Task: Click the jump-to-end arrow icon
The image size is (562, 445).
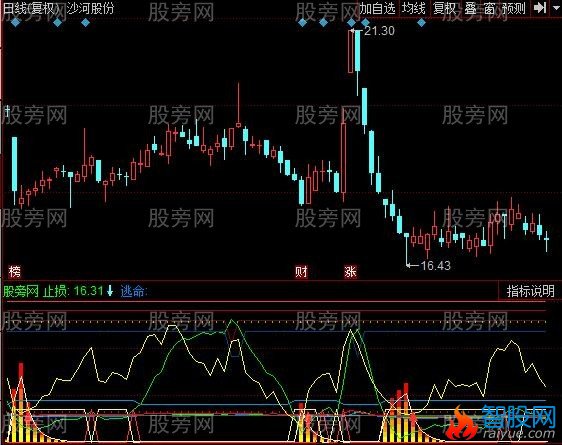Action: click(540, 7)
